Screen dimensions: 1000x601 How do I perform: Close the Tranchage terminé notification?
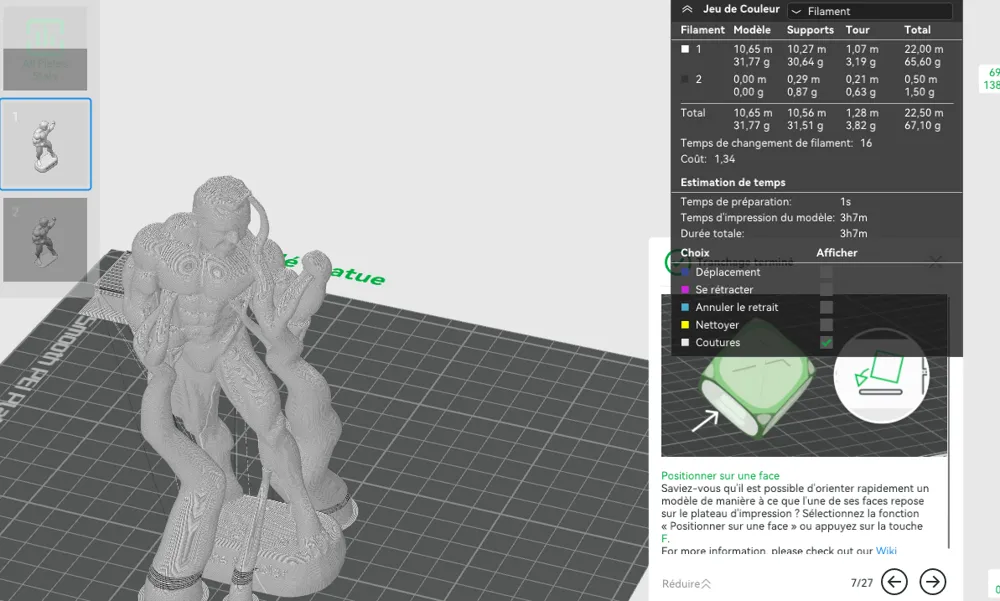tap(936, 262)
